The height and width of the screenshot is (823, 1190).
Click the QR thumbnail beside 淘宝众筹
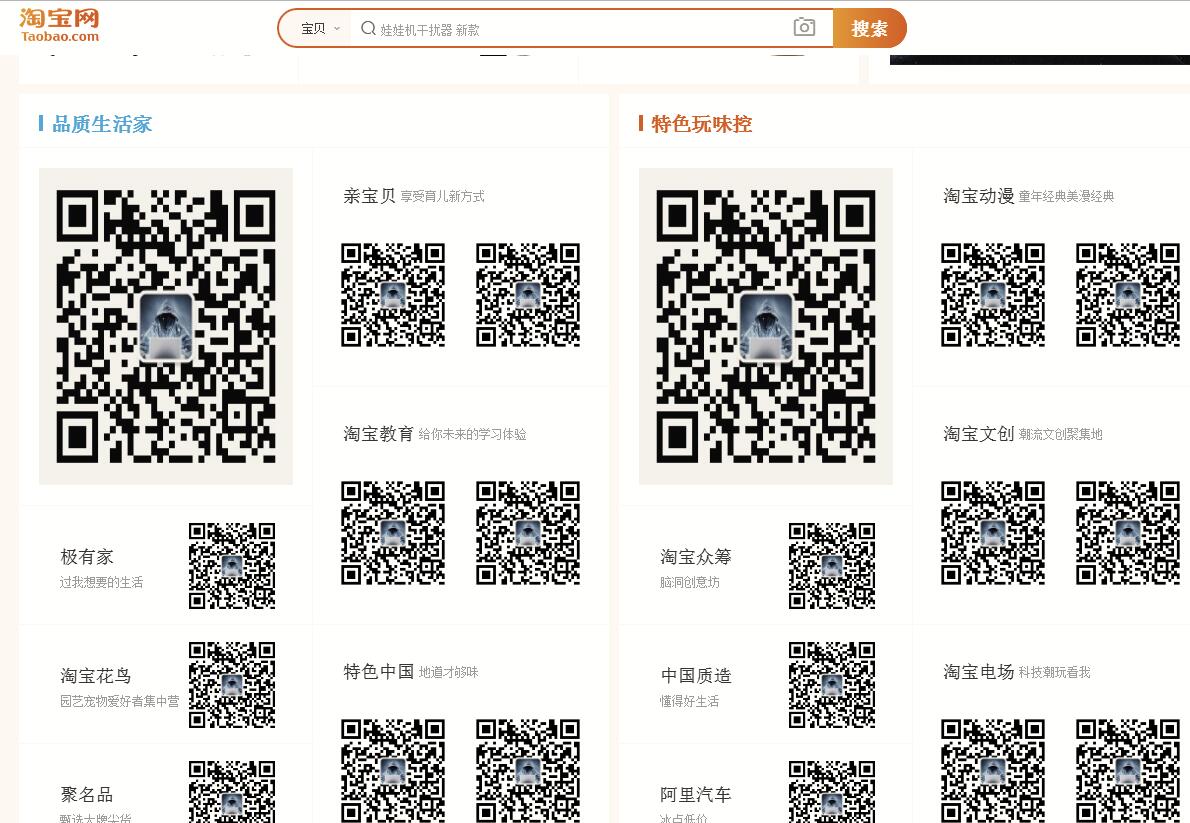pos(833,566)
